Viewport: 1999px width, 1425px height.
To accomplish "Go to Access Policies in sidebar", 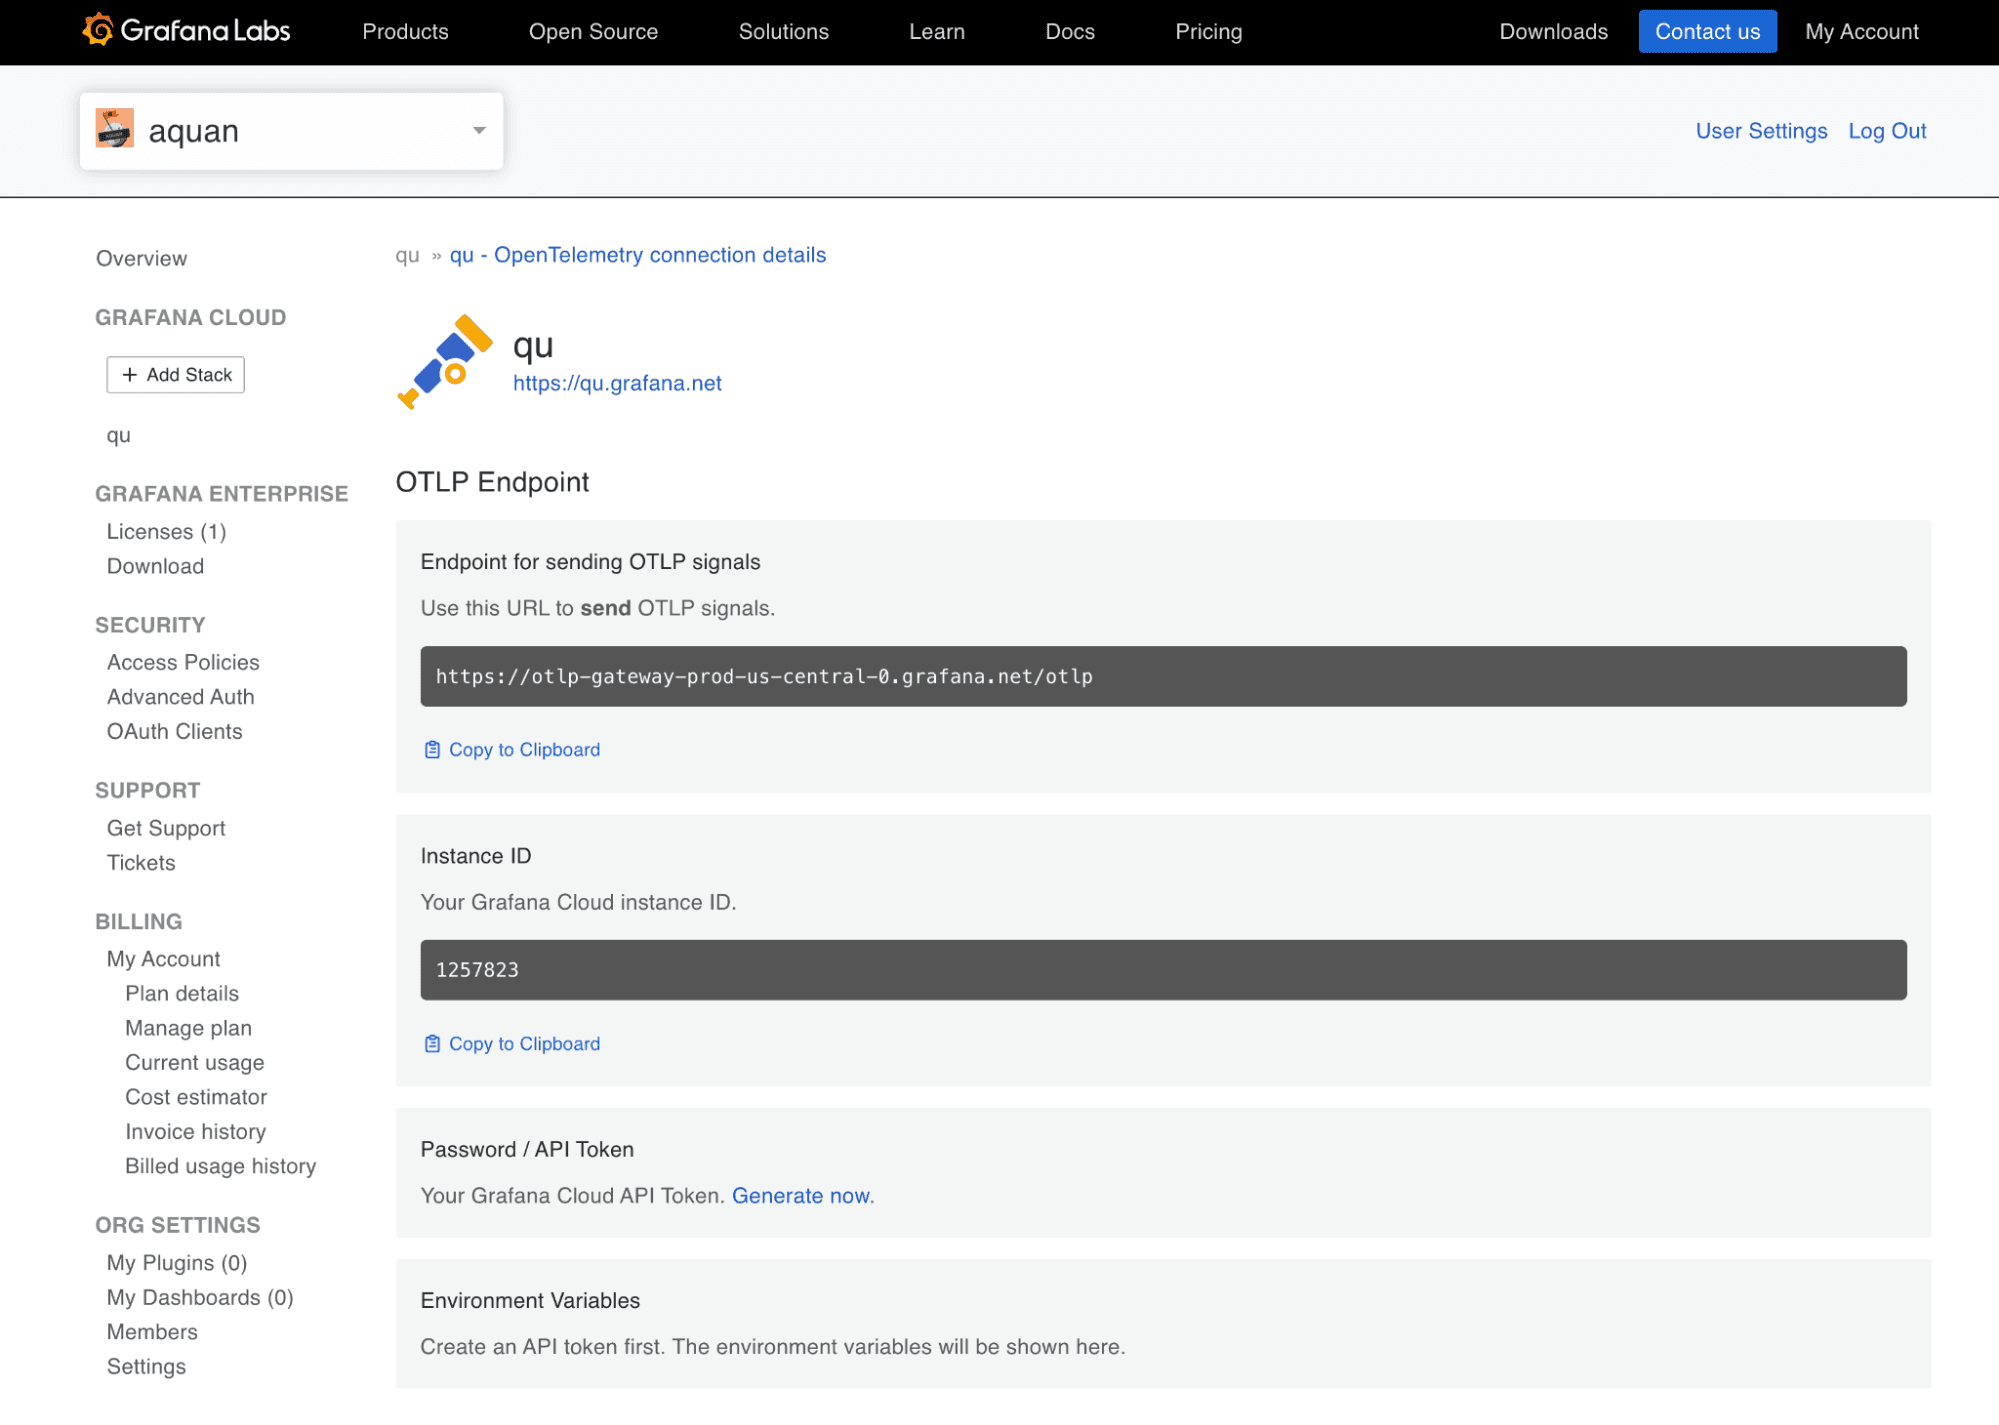I will tap(183, 662).
